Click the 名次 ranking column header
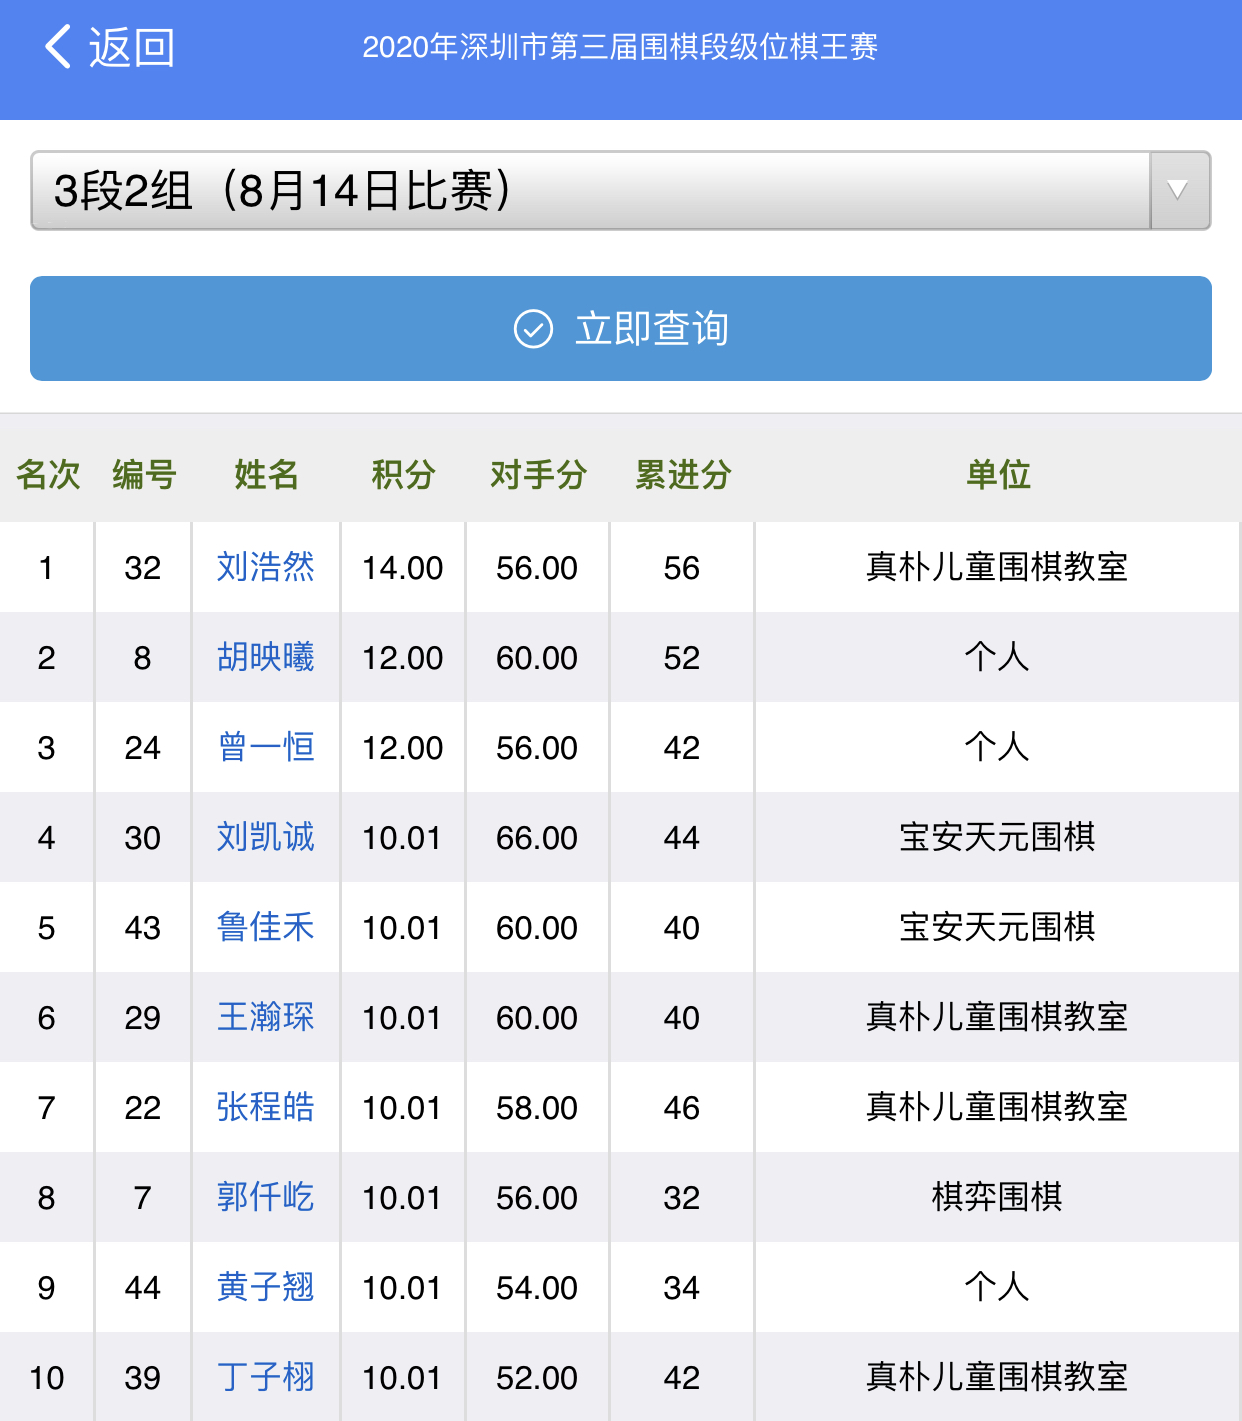The width and height of the screenshot is (1242, 1421). 47,474
